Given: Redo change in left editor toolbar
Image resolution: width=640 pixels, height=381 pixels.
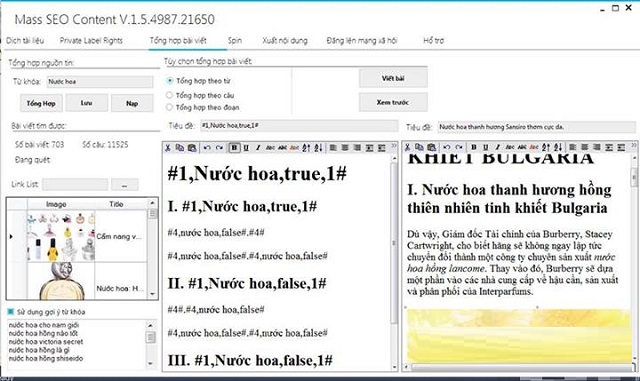Looking at the screenshot, I should (219, 148).
